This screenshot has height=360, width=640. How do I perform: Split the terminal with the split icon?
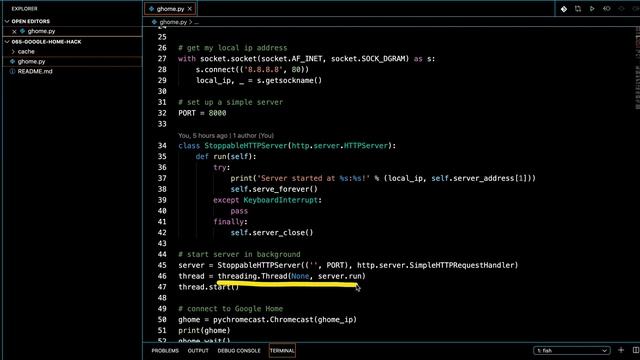636,350
